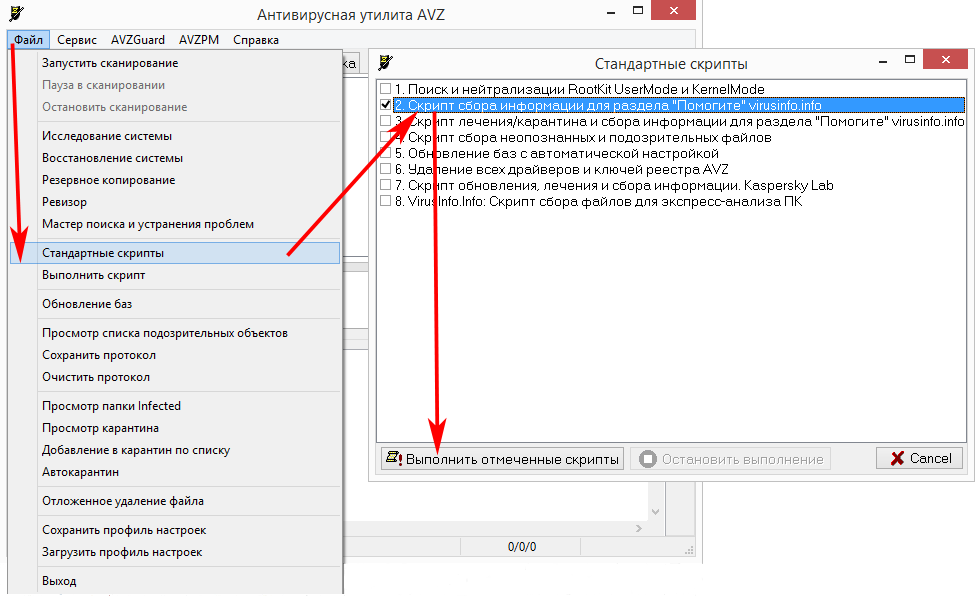This screenshot has height=596, width=975.
Task: Check script 4 неопознанных файлов checkbox
Action: [x=386, y=137]
